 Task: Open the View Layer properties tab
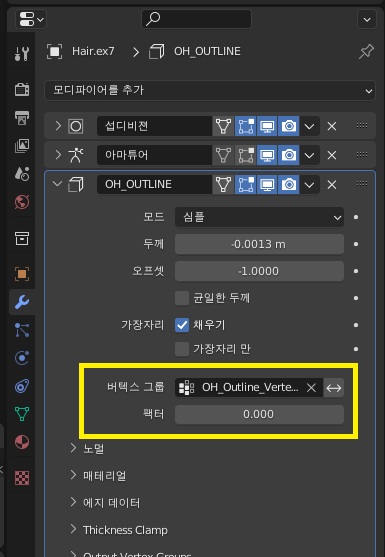point(22,146)
